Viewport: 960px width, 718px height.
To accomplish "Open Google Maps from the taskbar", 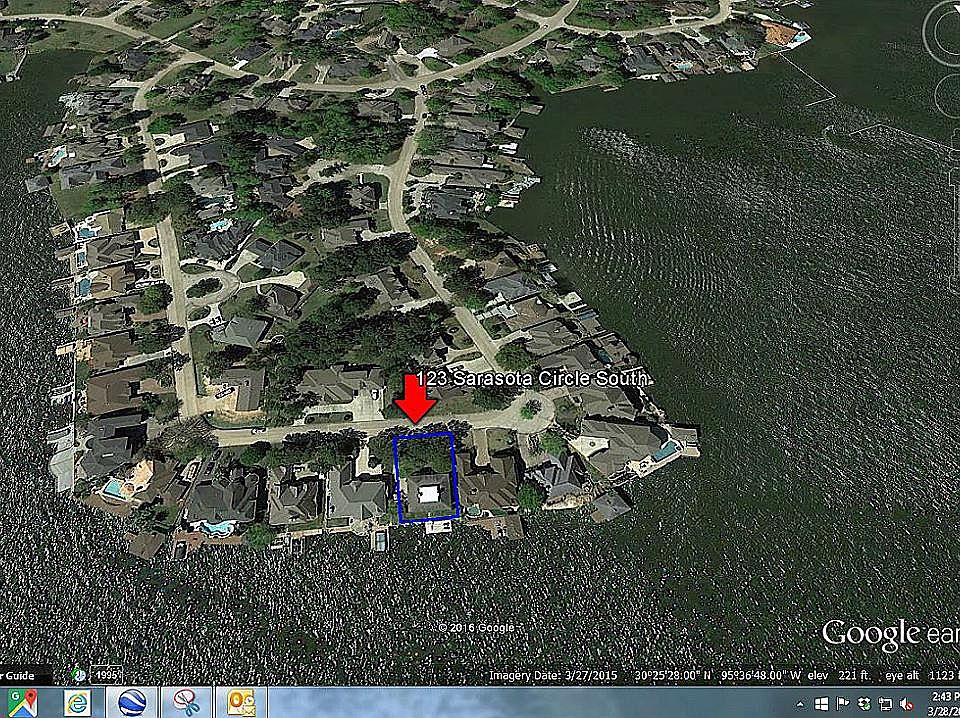I will [x=23, y=702].
